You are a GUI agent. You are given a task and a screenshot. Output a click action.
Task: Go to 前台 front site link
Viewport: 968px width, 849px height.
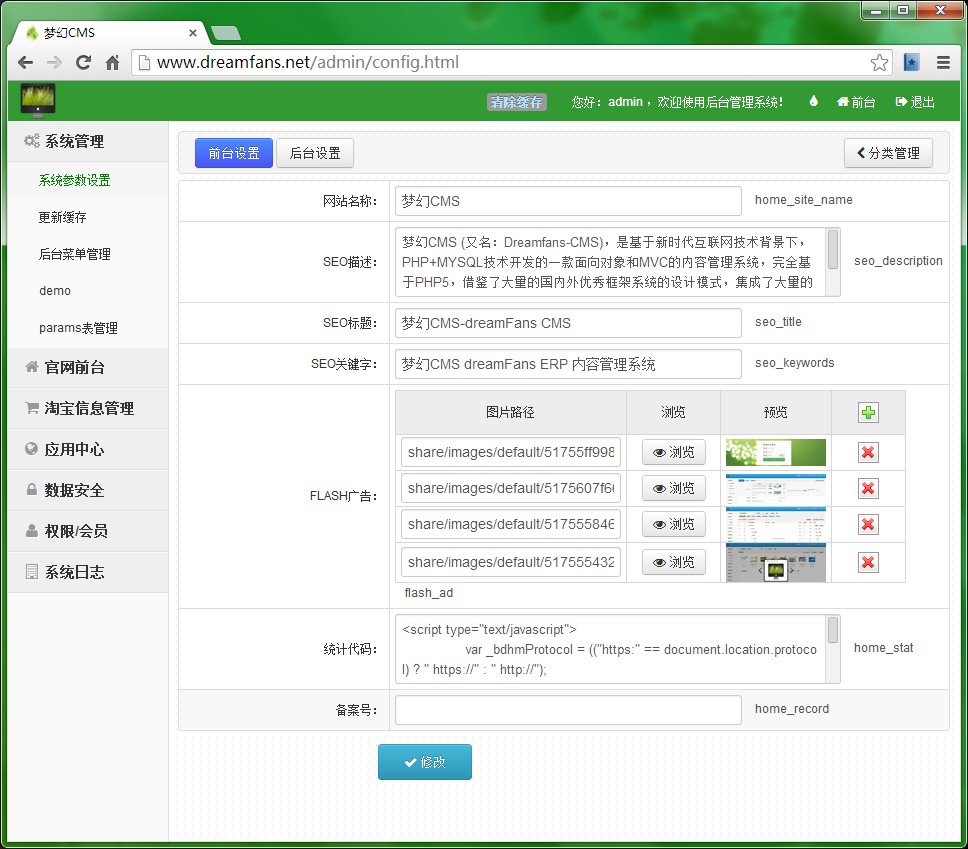(x=856, y=102)
